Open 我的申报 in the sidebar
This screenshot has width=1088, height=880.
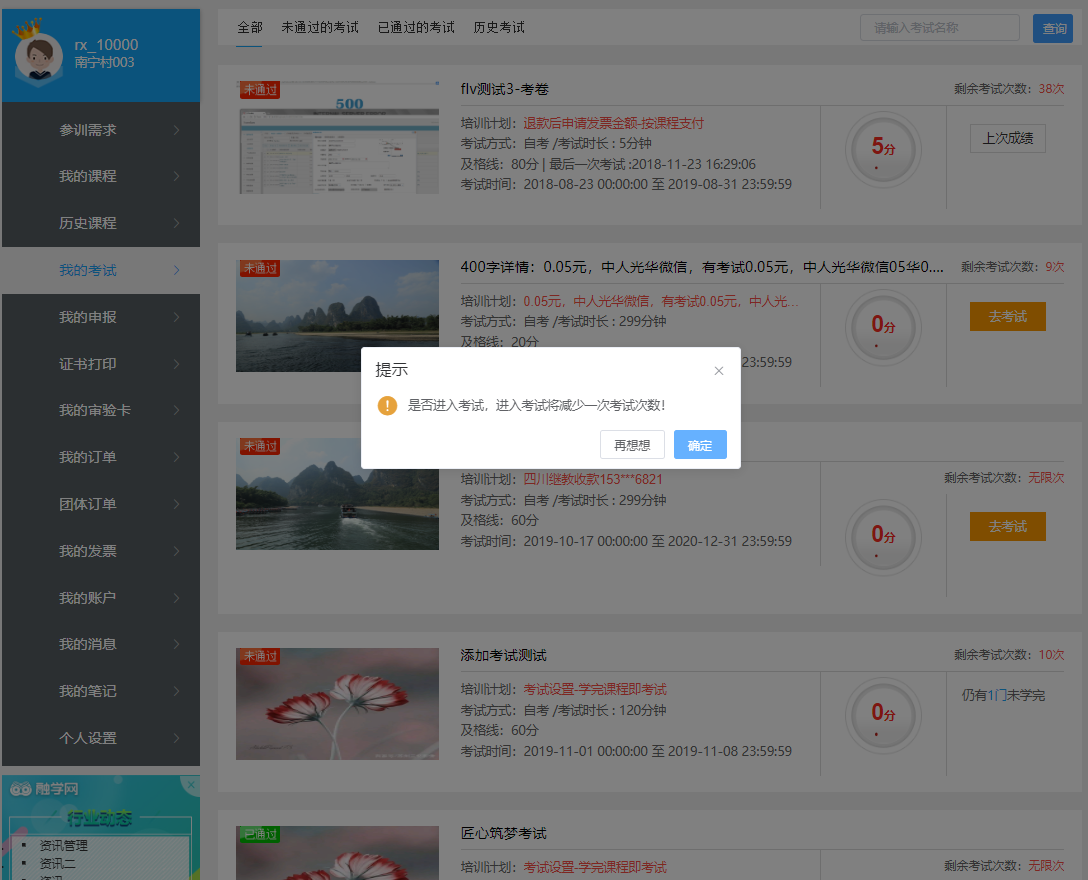101,317
